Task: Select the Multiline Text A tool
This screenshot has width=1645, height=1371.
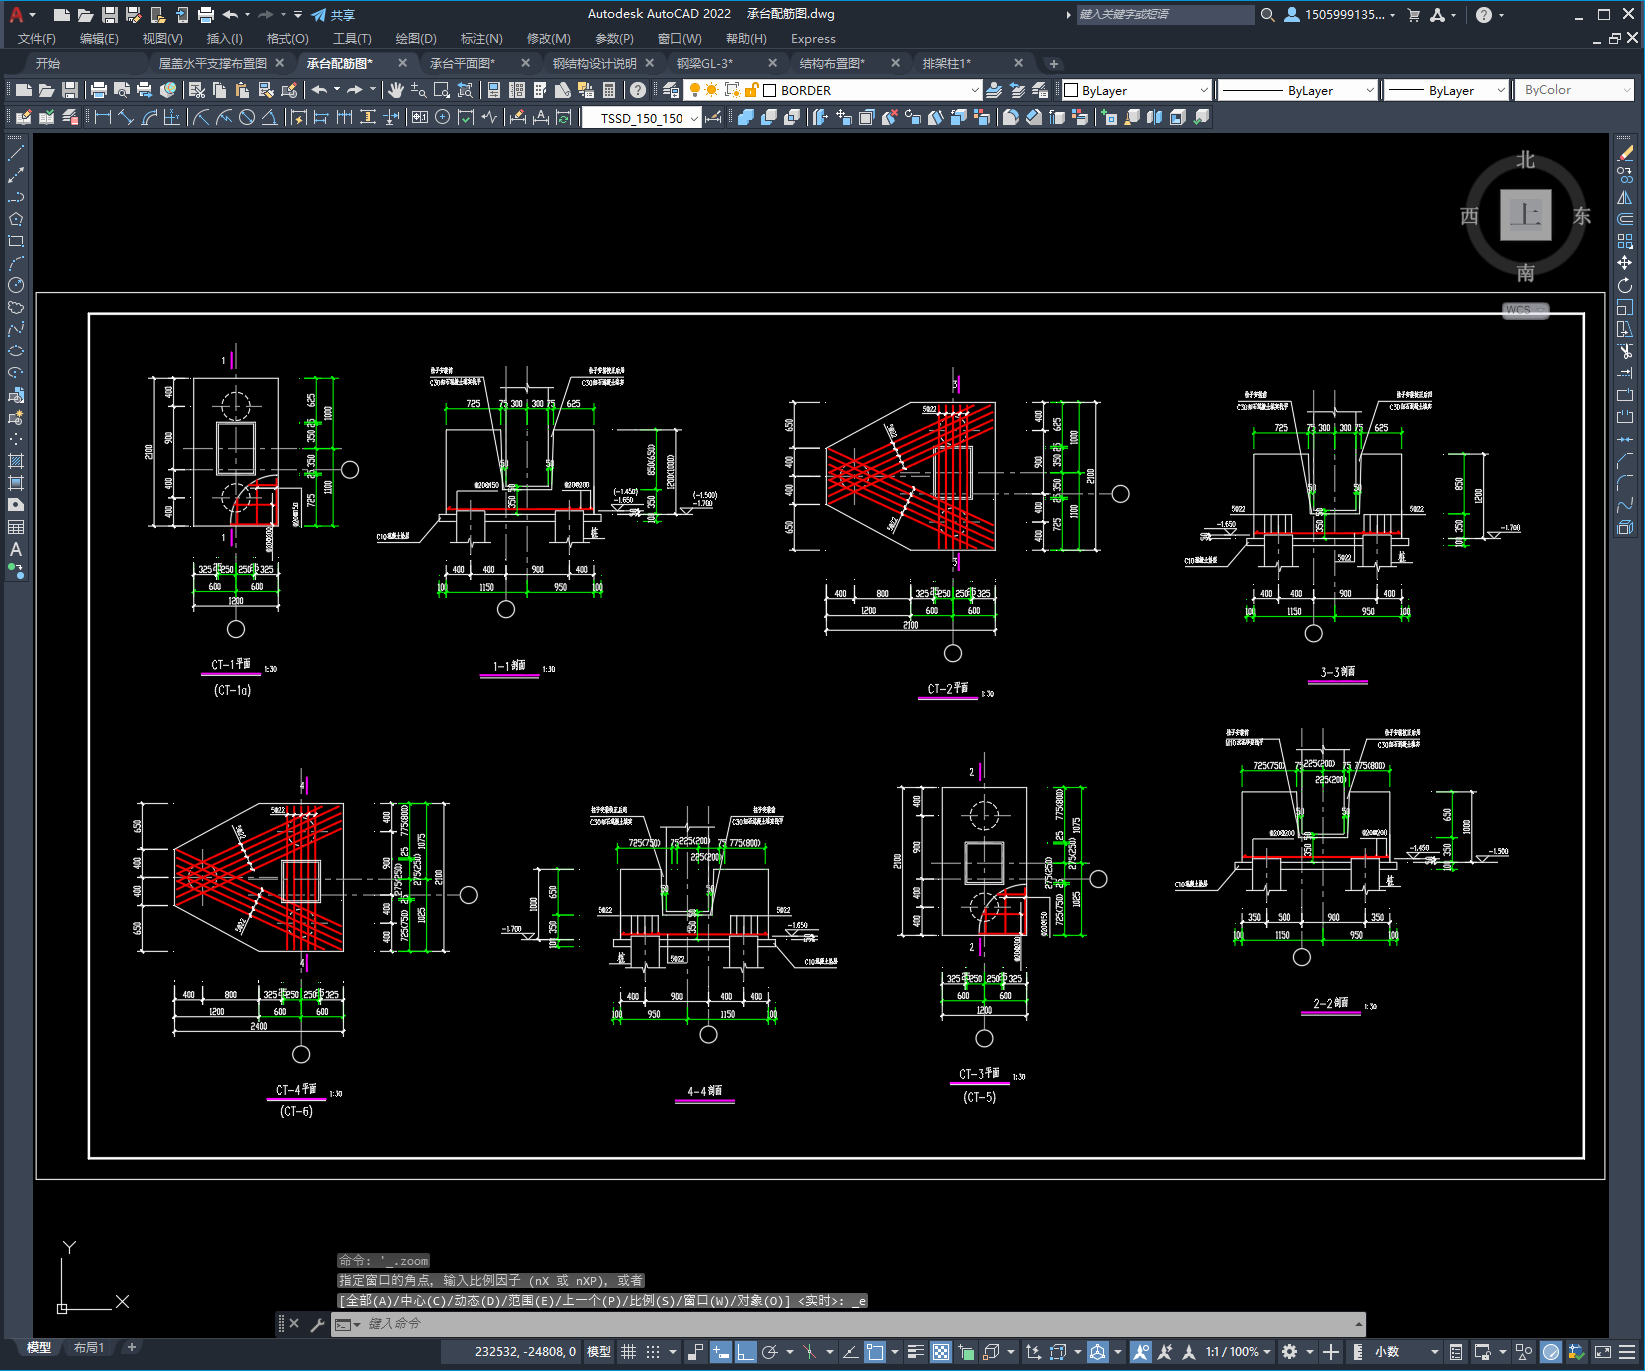Action: [16, 549]
